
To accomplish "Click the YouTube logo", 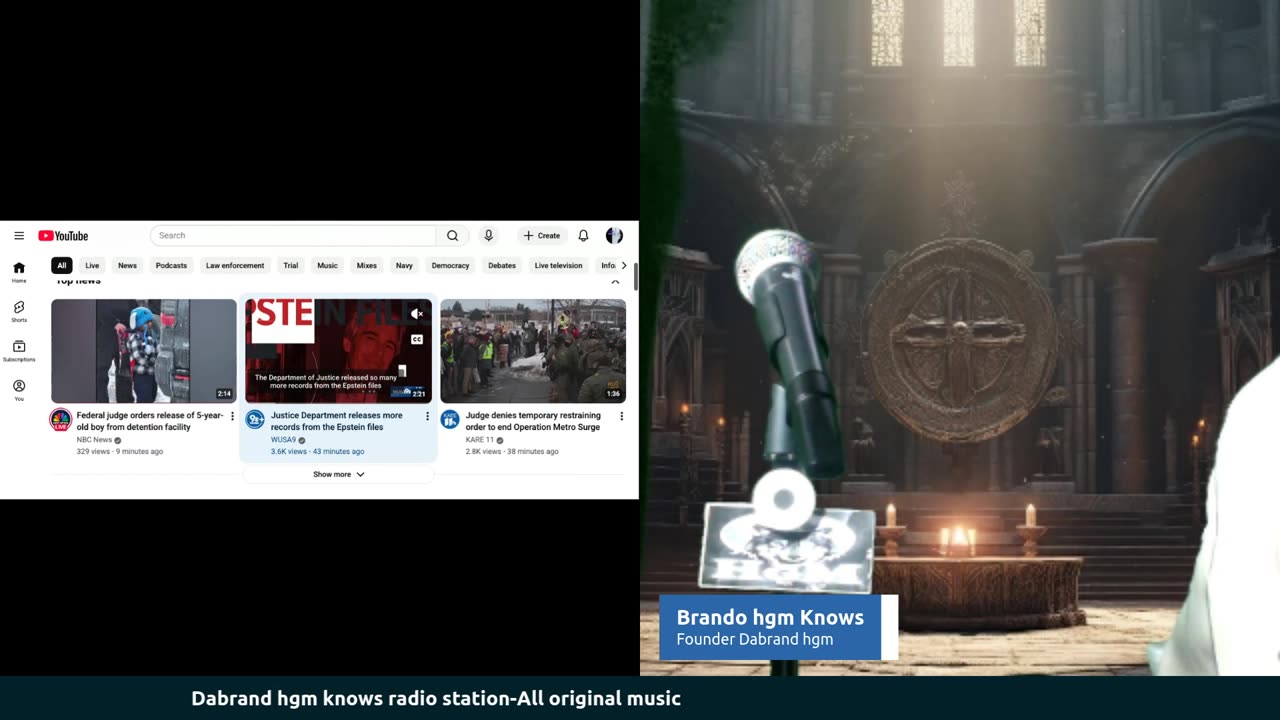I will [x=63, y=236].
